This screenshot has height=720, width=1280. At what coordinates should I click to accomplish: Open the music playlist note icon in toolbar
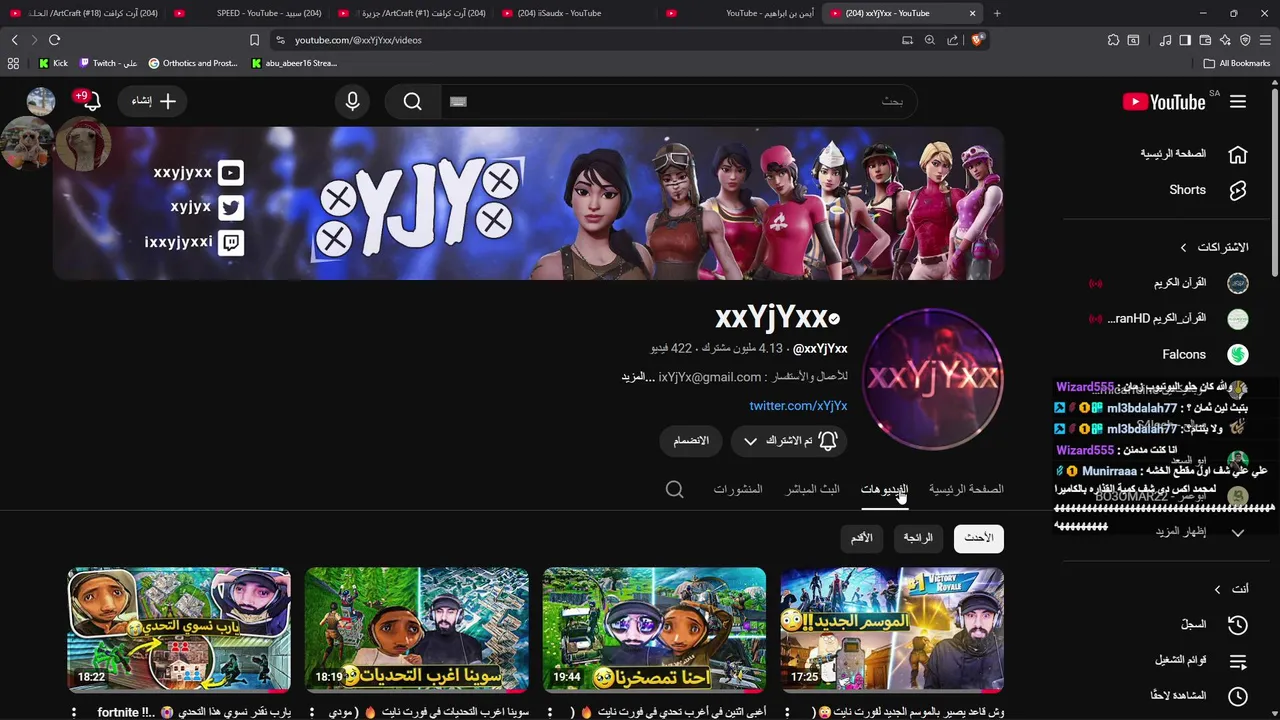click(1166, 40)
